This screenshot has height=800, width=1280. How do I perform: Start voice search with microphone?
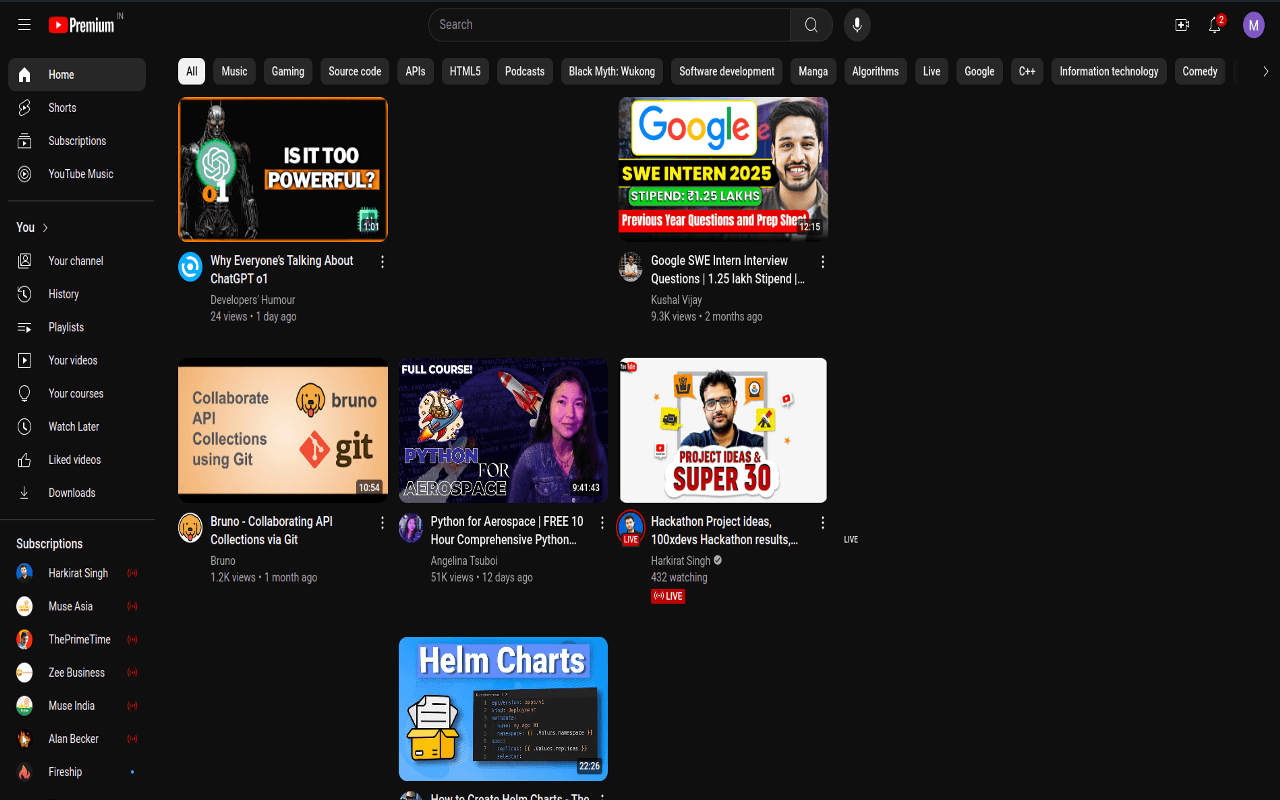856,25
